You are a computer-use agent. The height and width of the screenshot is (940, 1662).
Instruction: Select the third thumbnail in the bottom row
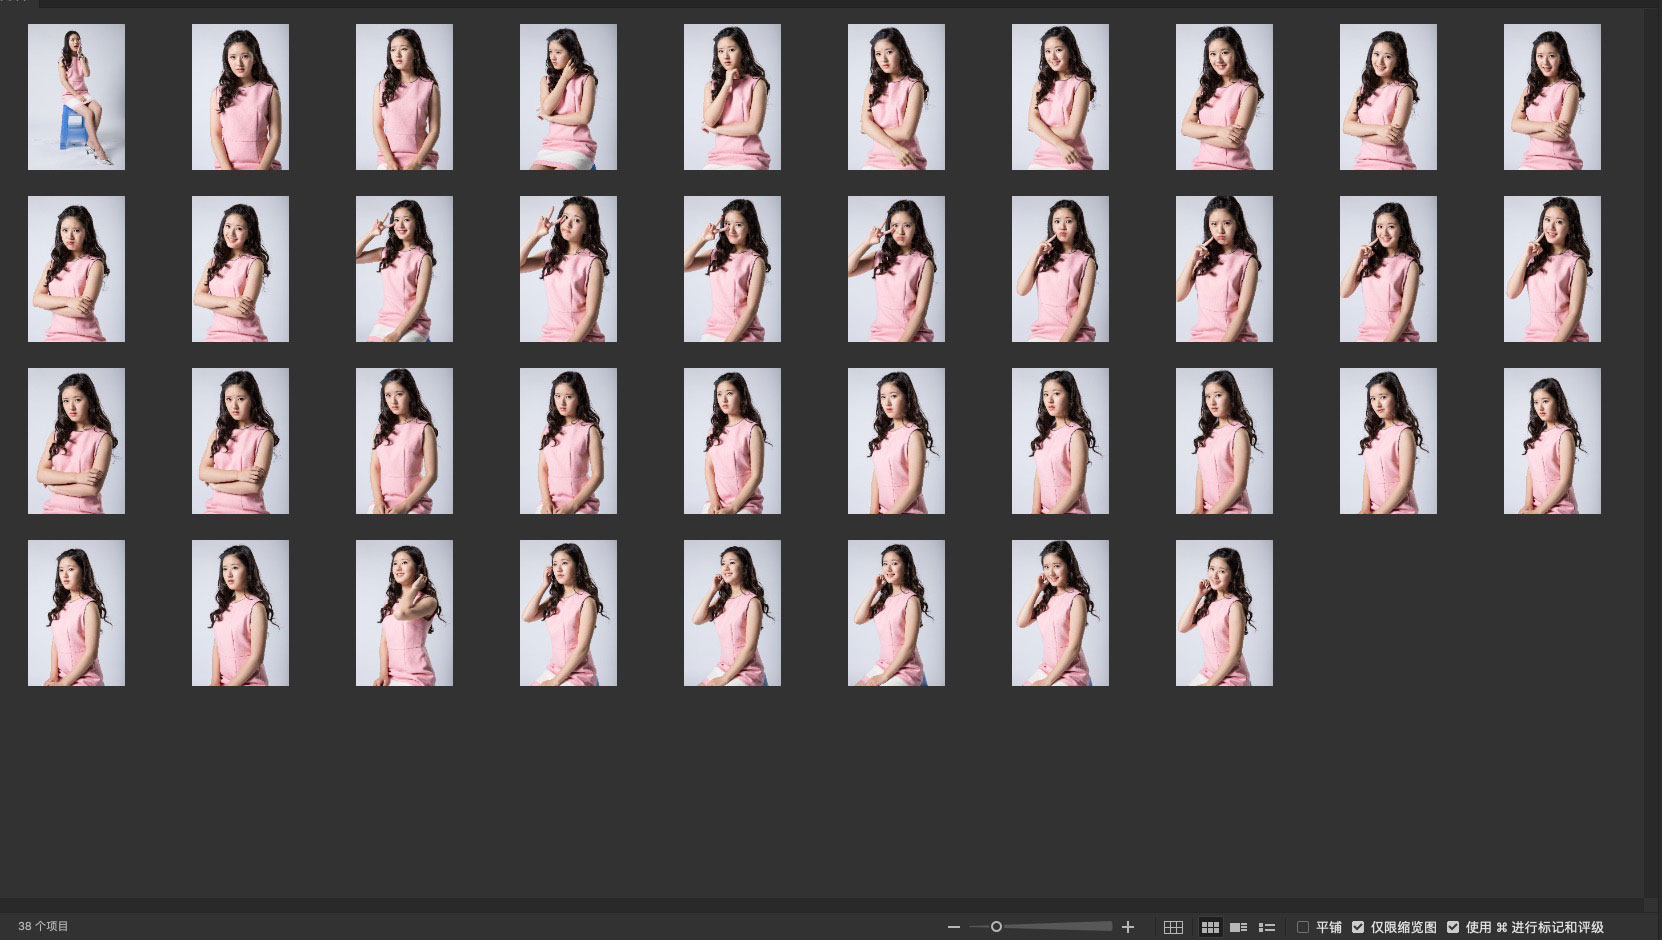pos(404,613)
